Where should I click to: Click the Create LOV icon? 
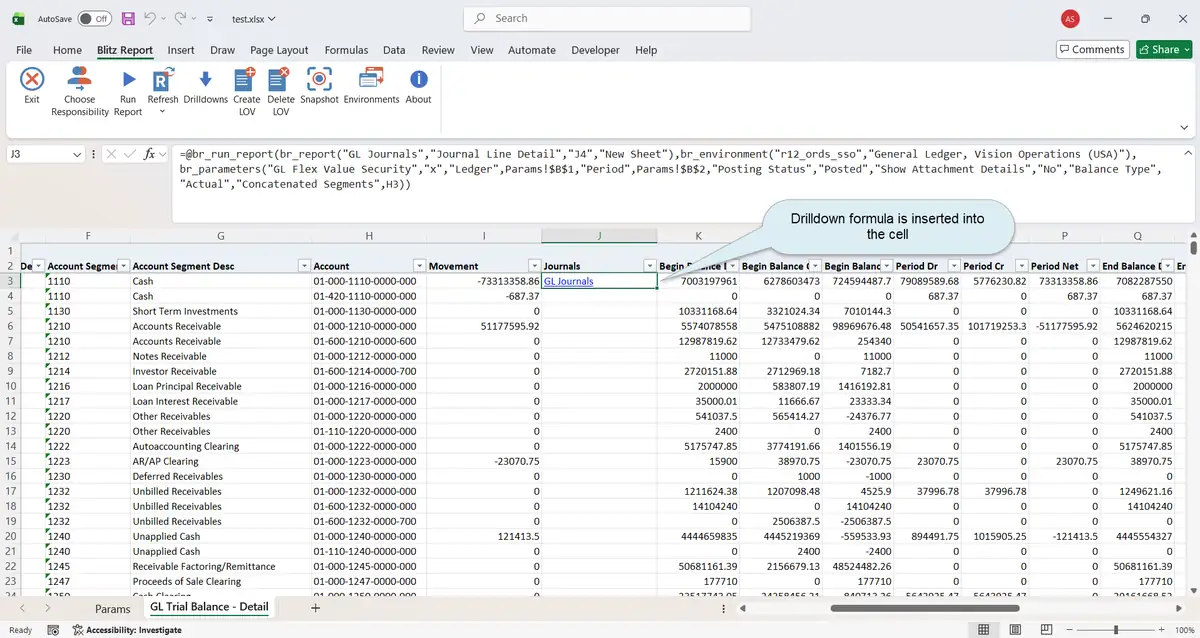click(x=246, y=79)
